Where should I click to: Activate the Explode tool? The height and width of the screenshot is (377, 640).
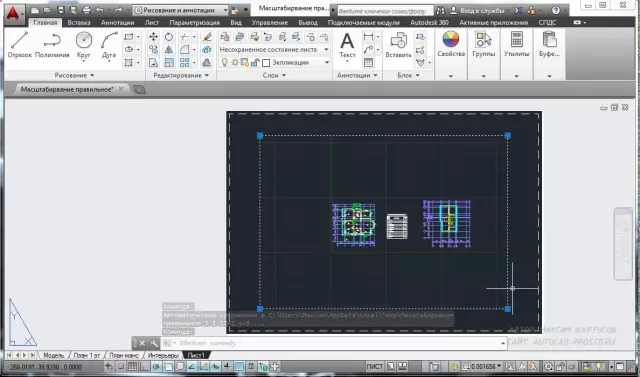pyautogui.click(x=207, y=50)
